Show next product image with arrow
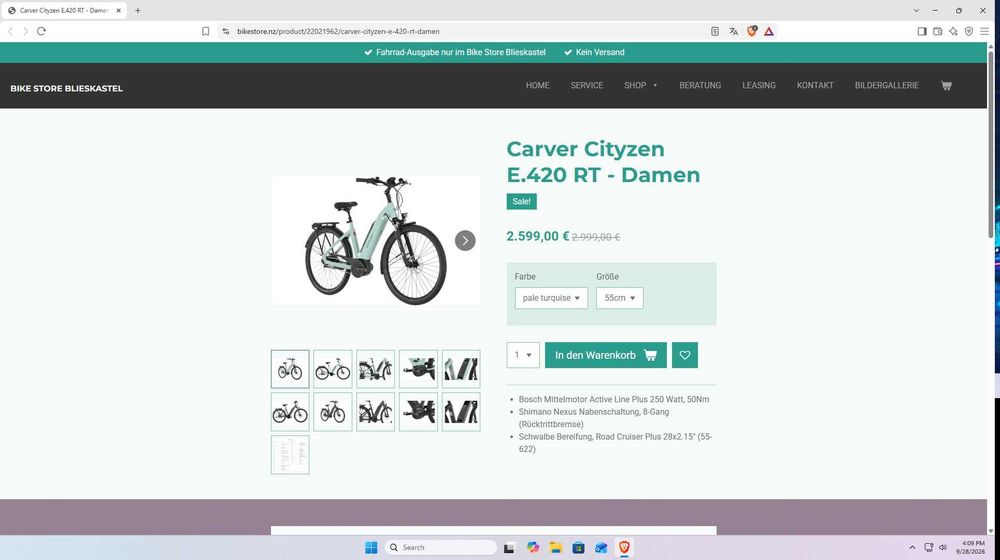 (465, 240)
